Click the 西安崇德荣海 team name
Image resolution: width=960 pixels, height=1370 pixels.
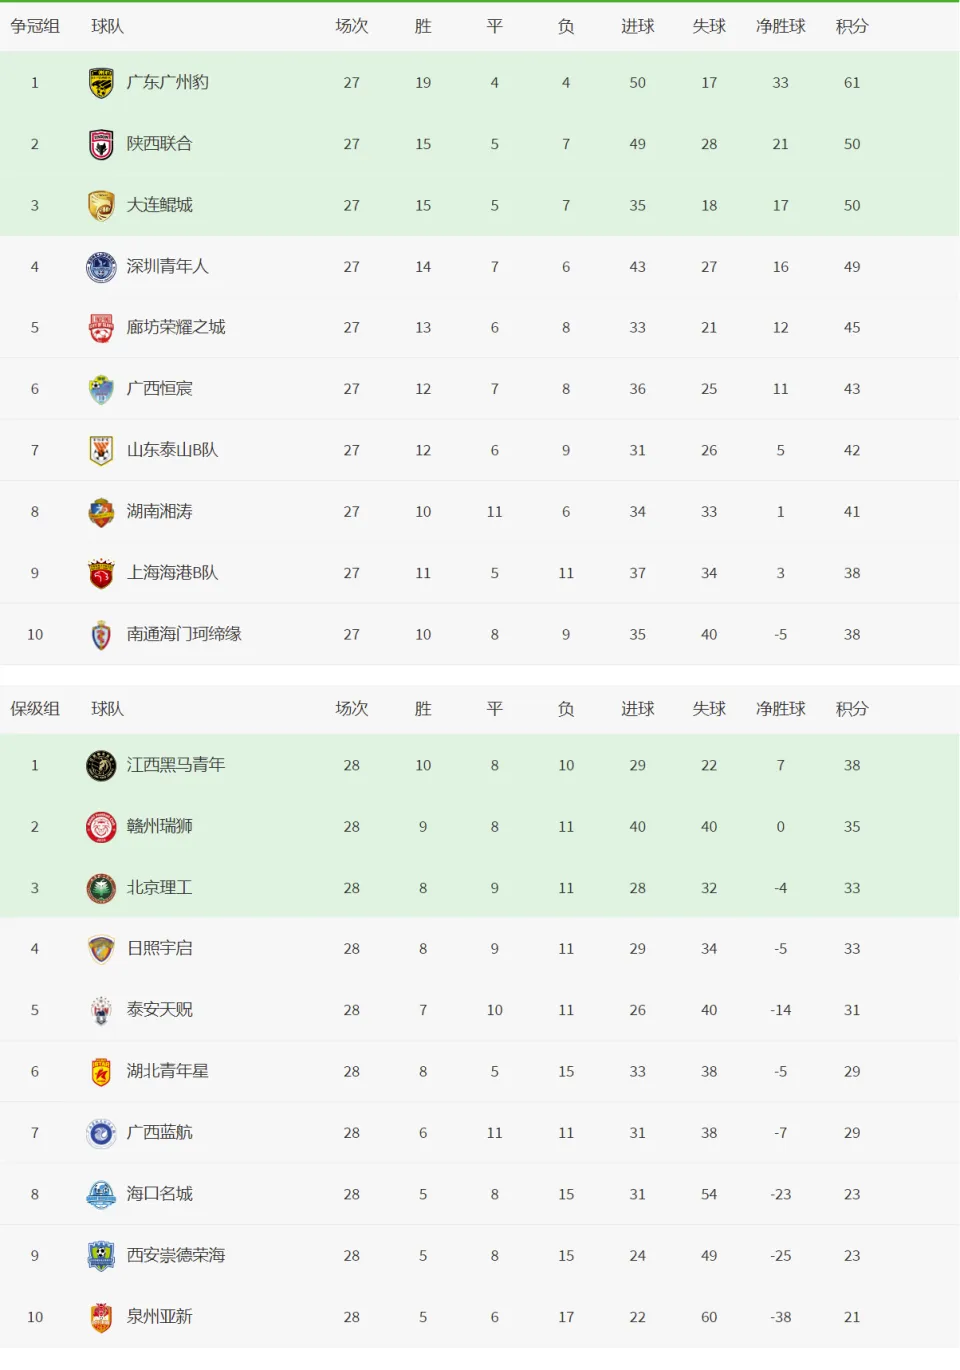pyautogui.click(x=176, y=1255)
